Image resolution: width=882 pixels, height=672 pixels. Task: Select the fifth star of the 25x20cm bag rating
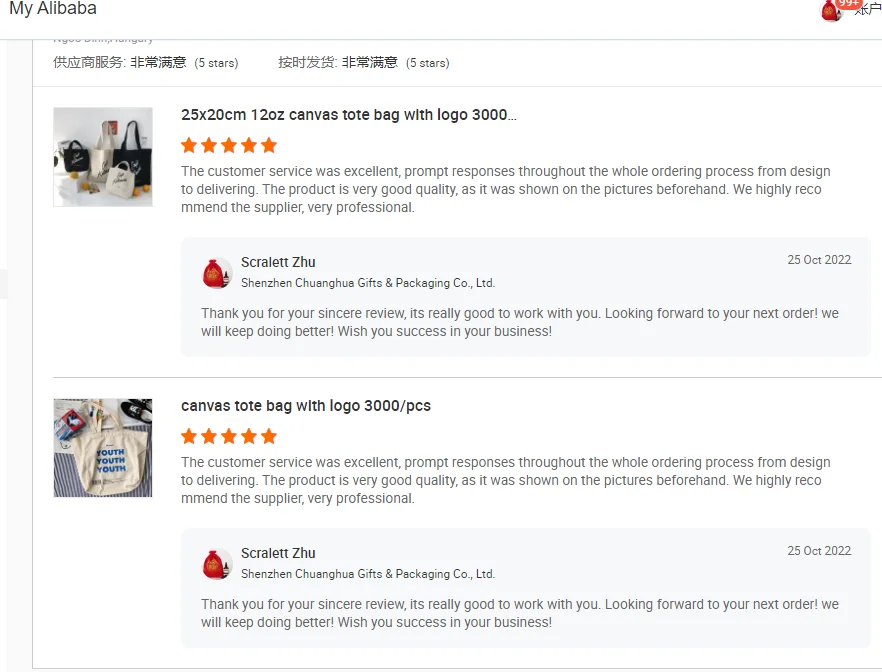click(268, 145)
